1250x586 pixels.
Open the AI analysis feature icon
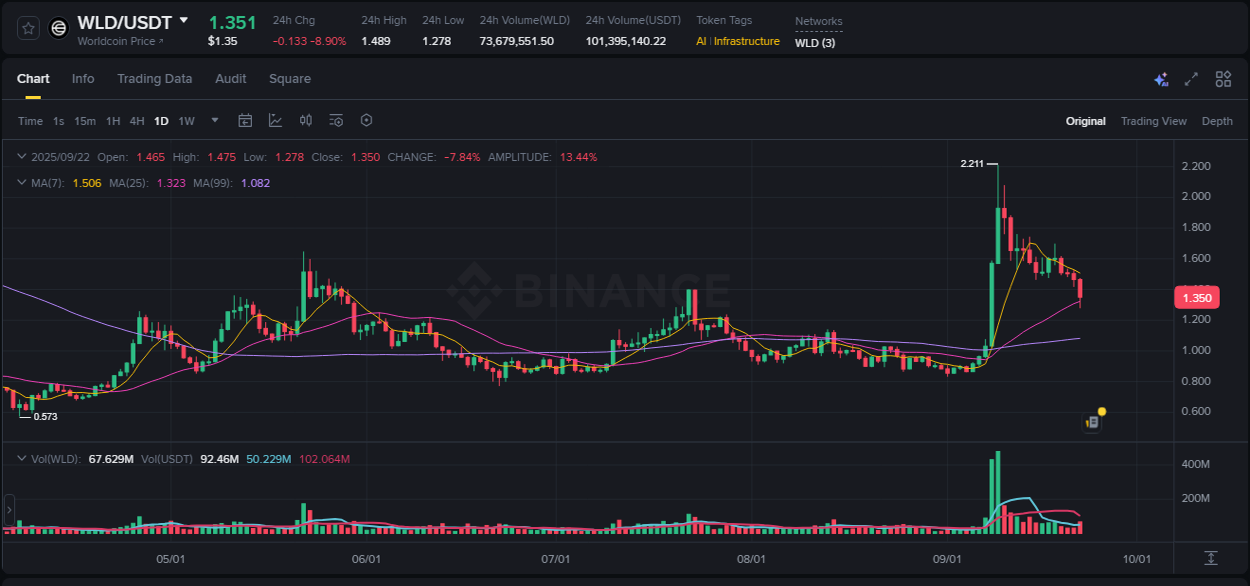pos(1161,78)
